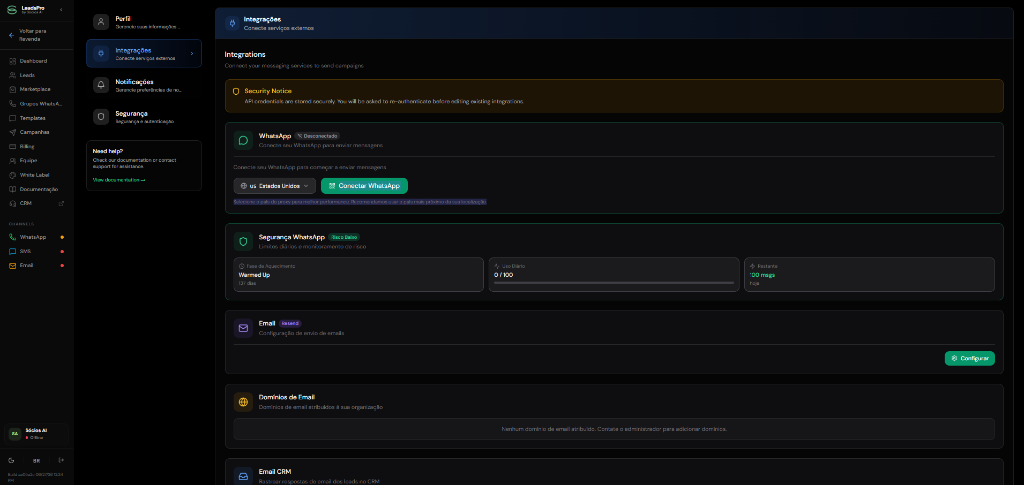Open the Estados Unidos country dropdown
The image size is (1024, 485).
(x=275, y=186)
